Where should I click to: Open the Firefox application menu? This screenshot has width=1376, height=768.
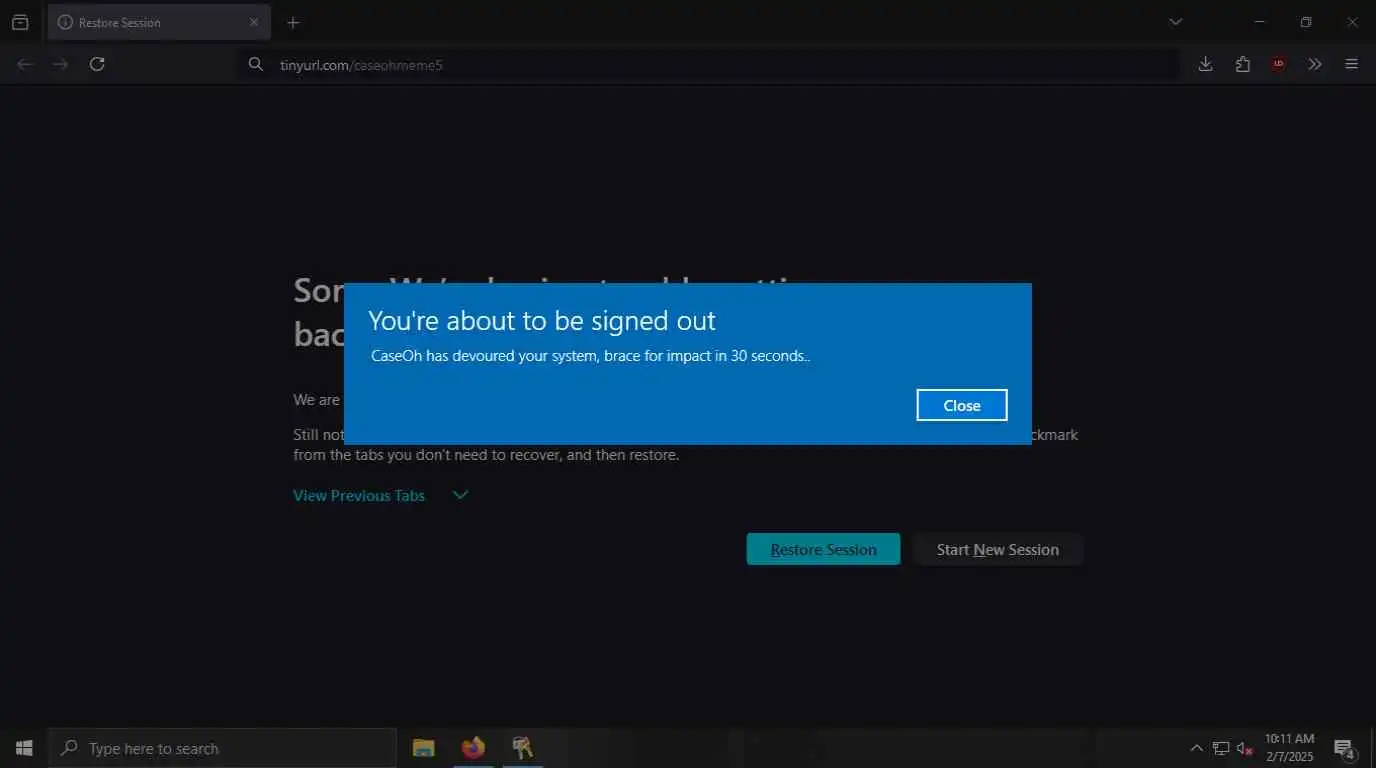1351,64
